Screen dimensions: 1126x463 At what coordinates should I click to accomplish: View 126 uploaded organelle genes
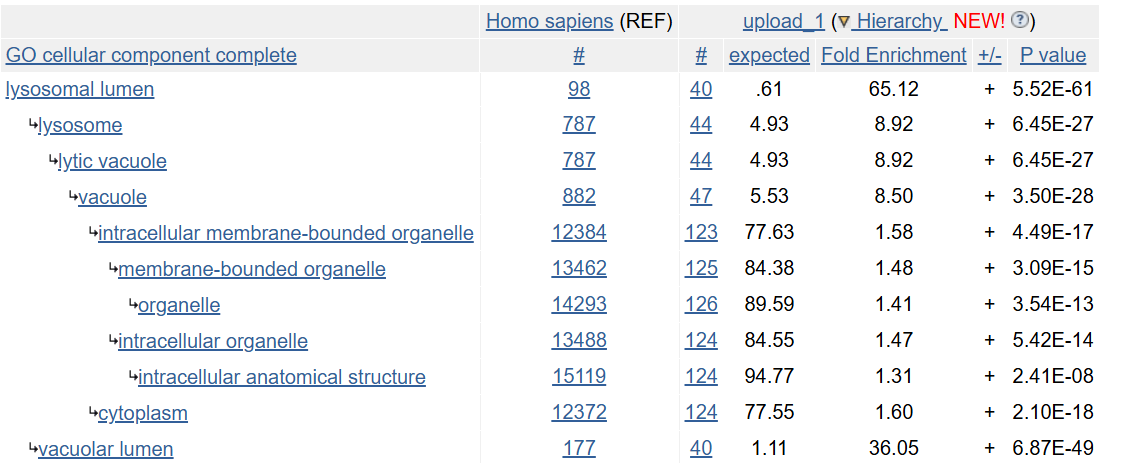(x=701, y=305)
